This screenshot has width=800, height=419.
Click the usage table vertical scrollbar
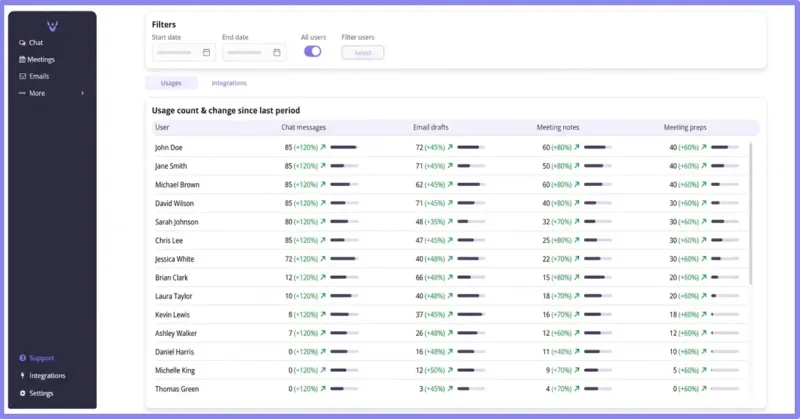click(751, 214)
